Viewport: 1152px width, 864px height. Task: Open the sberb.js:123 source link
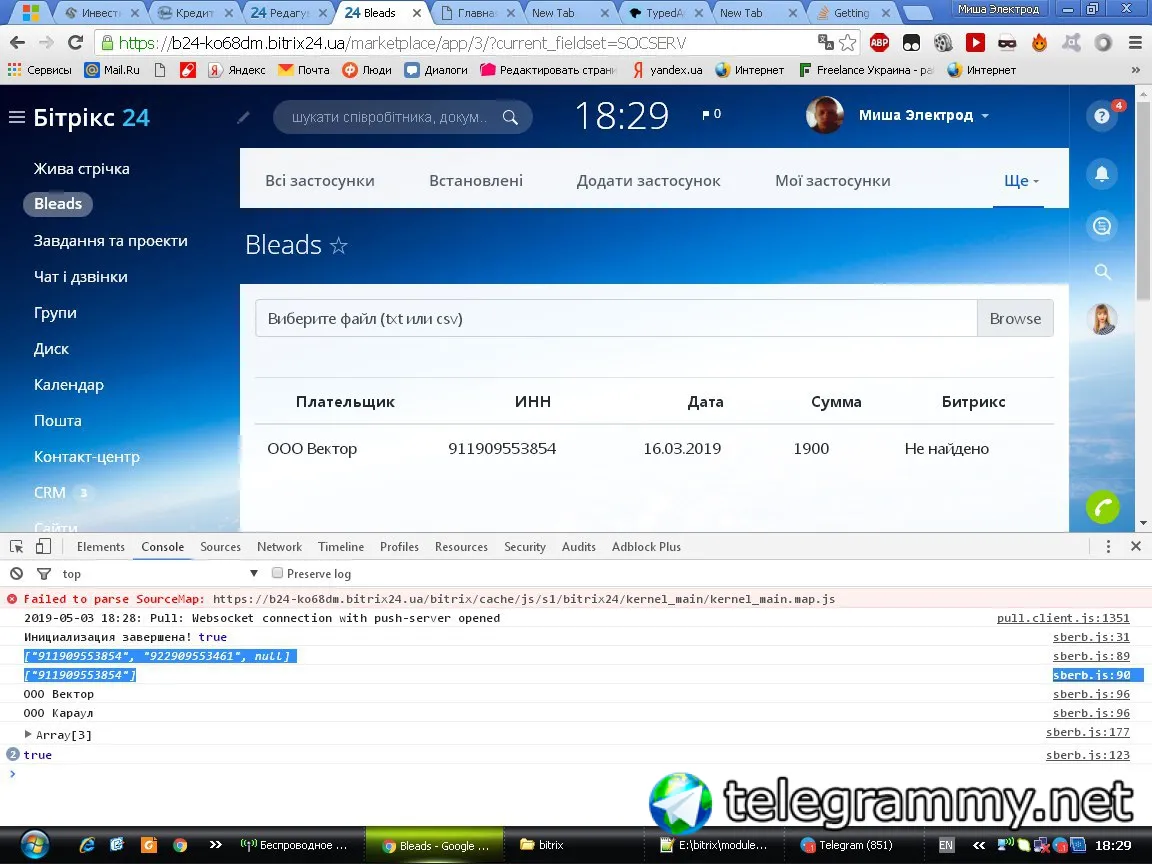pos(1087,755)
